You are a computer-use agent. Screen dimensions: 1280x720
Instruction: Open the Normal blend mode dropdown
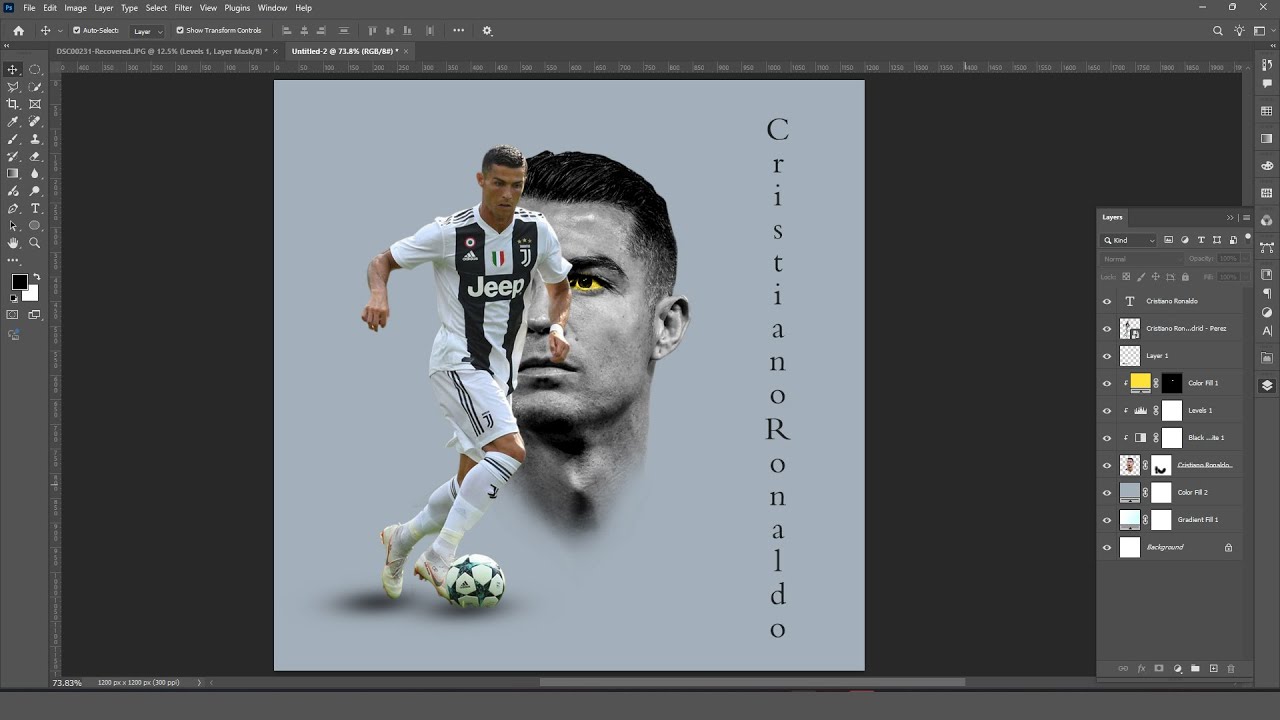1140,259
